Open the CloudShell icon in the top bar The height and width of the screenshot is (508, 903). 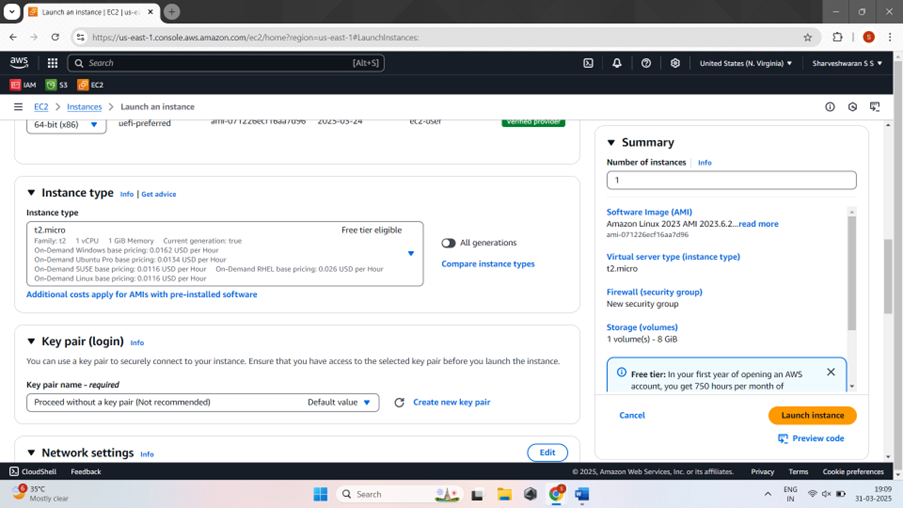pos(588,63)
